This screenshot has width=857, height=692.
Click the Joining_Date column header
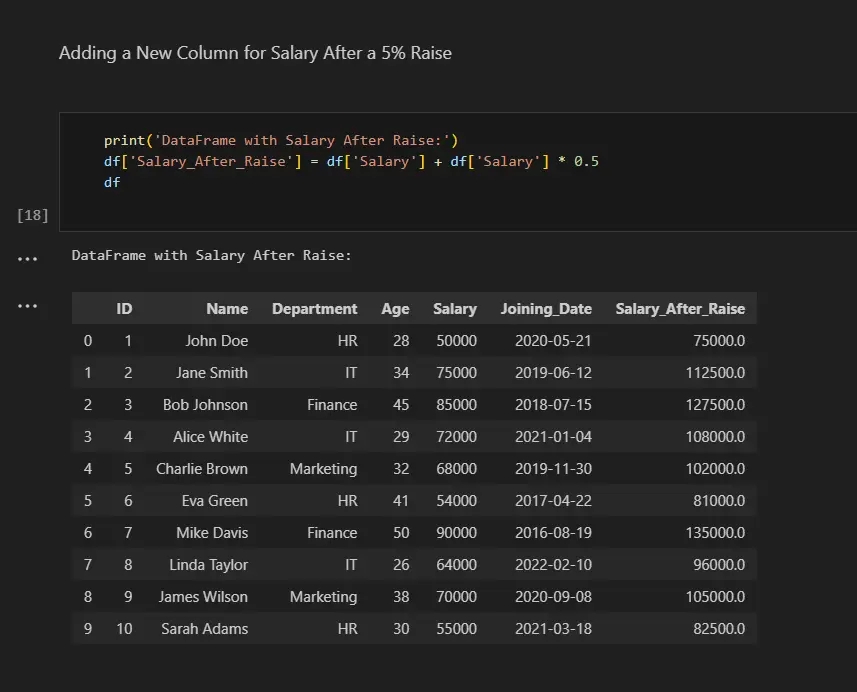pyautogui.click(x=546, y=309)
